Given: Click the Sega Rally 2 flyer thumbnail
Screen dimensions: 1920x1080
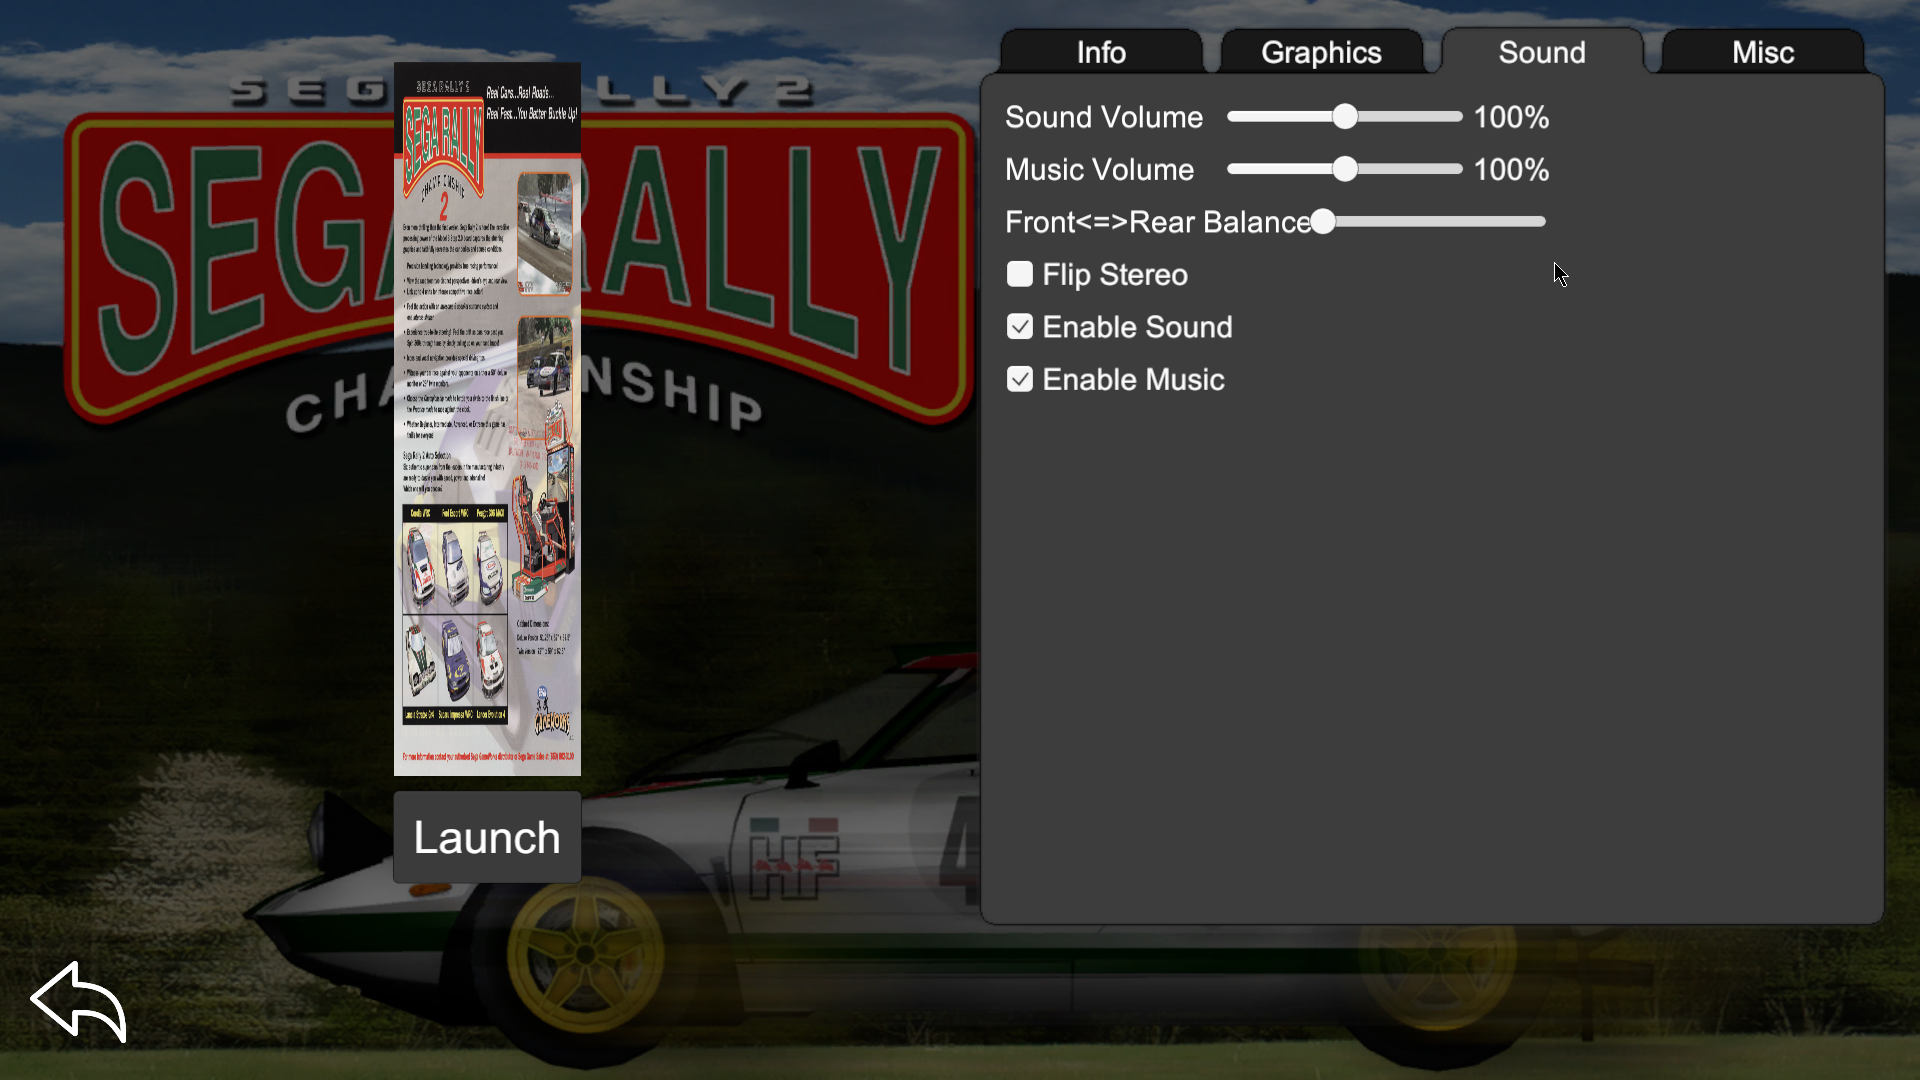Looking at the screenshot, I should coord(487,419).
